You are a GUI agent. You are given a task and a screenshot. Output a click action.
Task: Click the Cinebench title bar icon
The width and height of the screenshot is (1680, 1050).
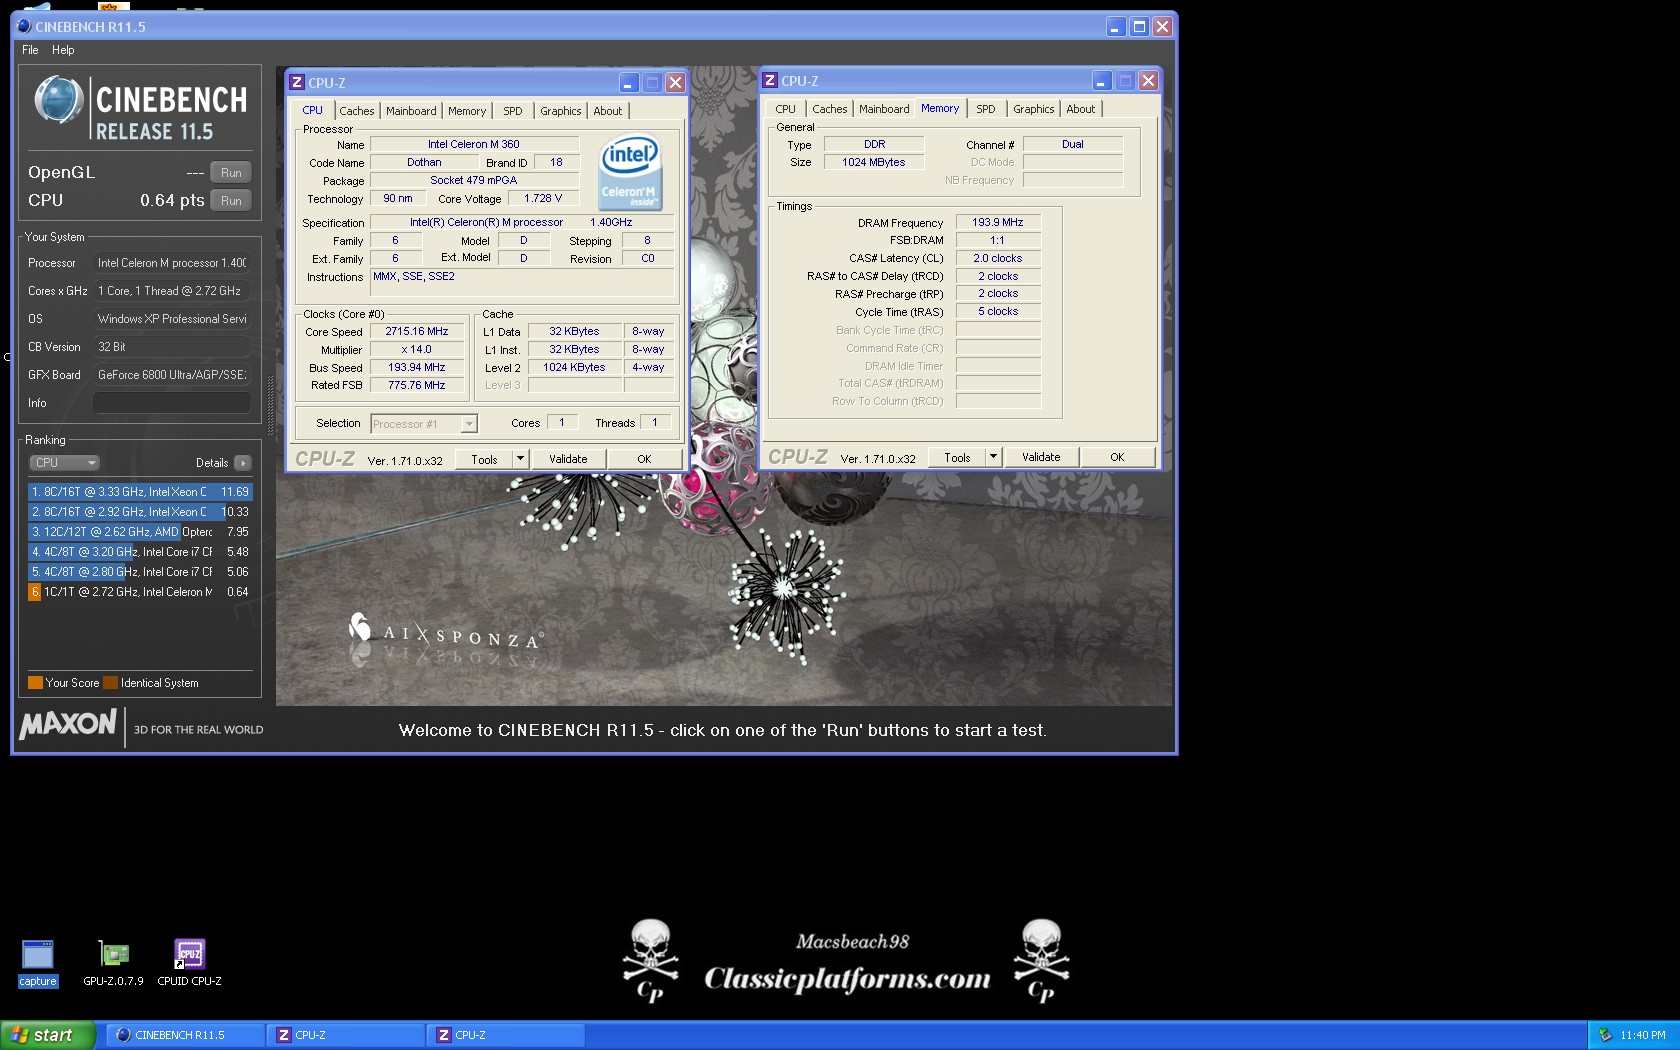click(24, 26)
